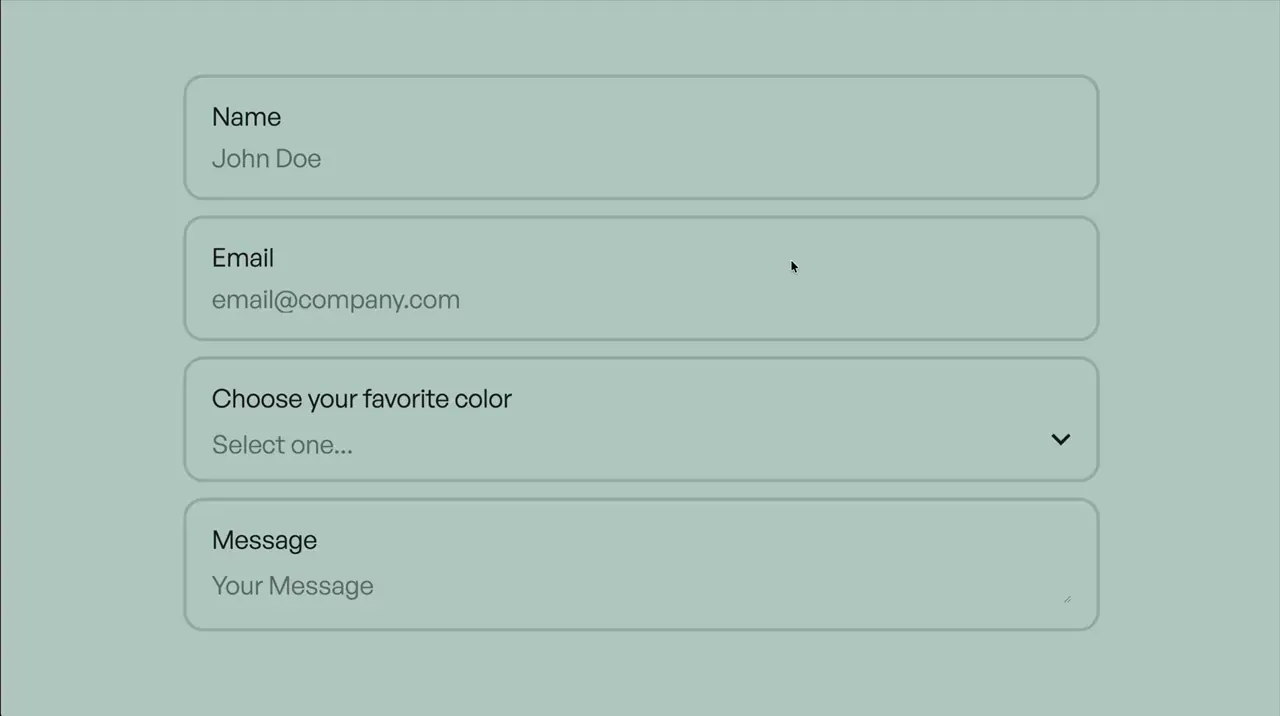Screen dimensions: 1280x716
Task: Click the "Name" field label
Action: click(x=246, y=117)
